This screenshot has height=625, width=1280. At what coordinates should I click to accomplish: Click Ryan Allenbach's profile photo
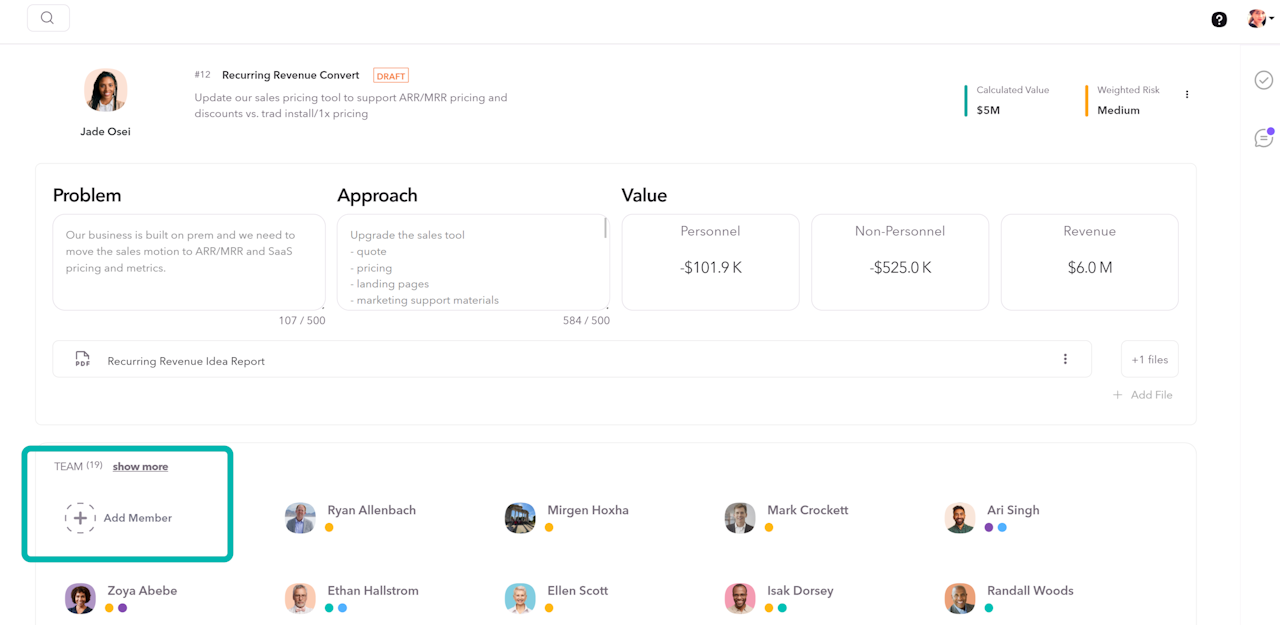click(x=300, y=518)
